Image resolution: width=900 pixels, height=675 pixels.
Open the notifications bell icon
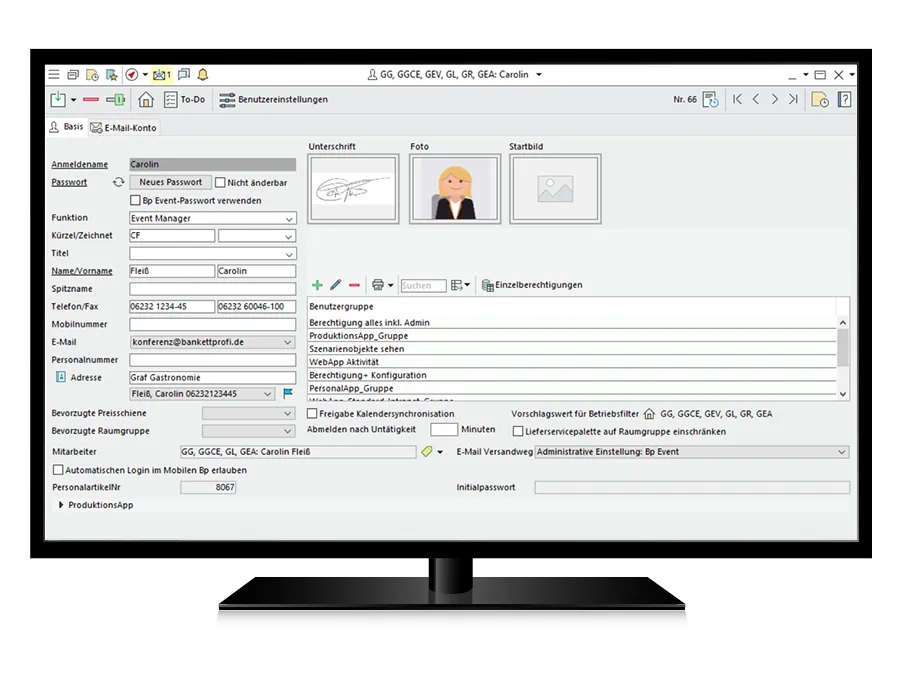click(203, 74)
